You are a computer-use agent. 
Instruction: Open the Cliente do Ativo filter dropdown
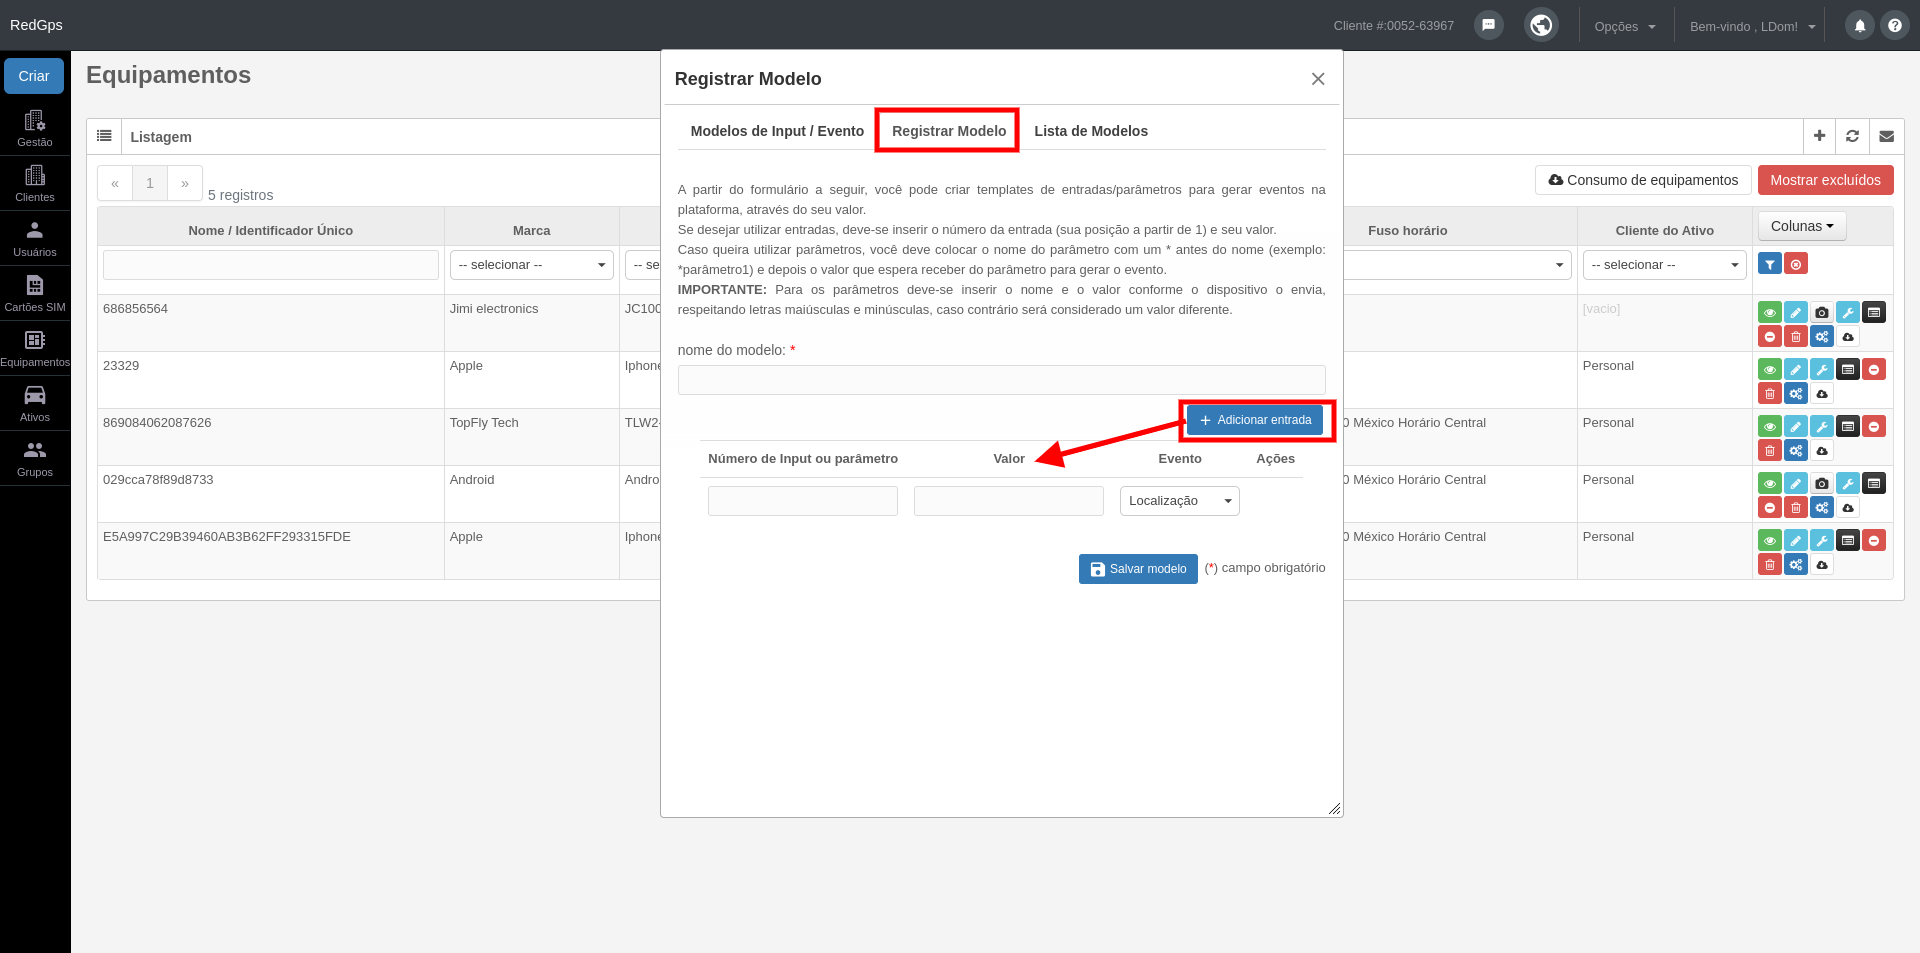pyautogui.click(x=1665, y=265)
